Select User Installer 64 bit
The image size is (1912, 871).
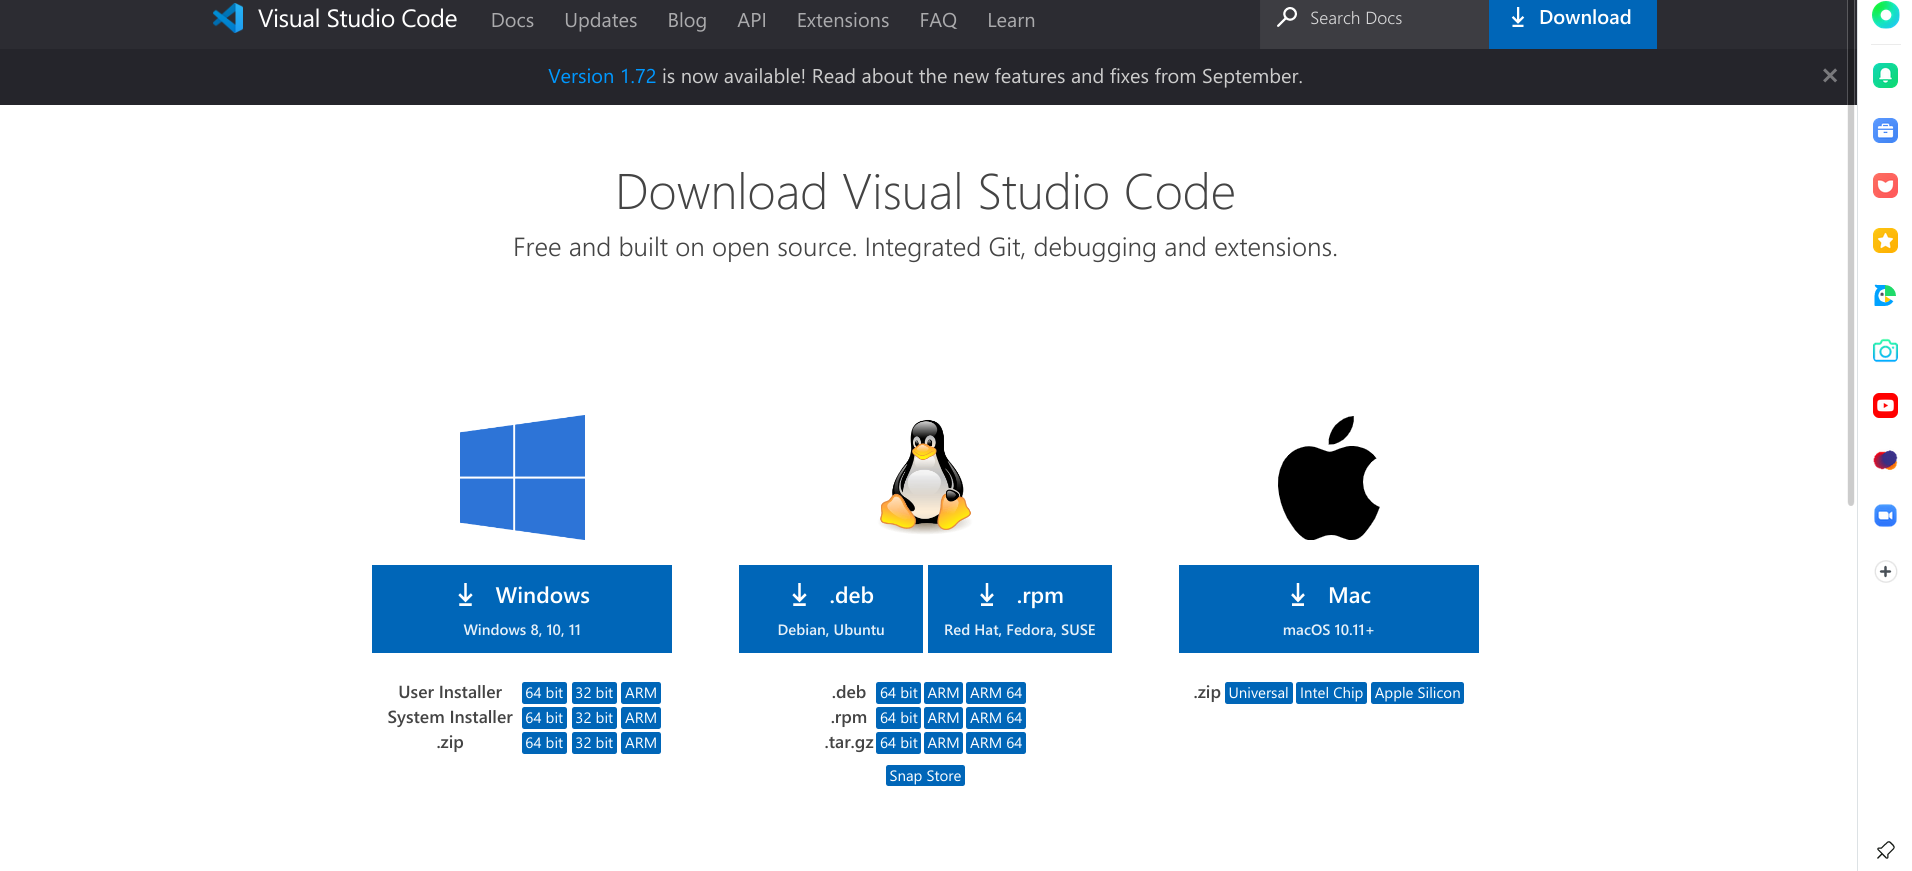pos(544,693)
